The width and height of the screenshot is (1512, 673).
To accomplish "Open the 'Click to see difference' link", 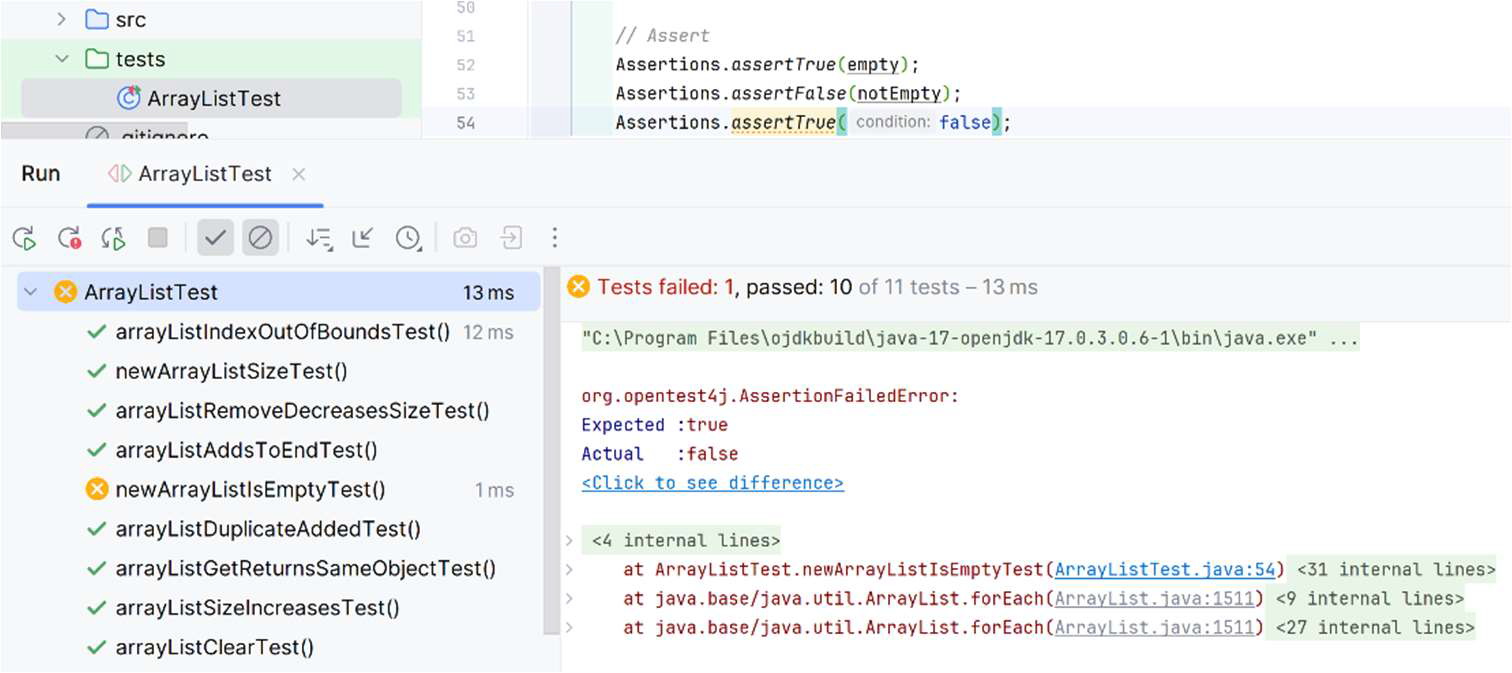I will (x=712, y=483).
